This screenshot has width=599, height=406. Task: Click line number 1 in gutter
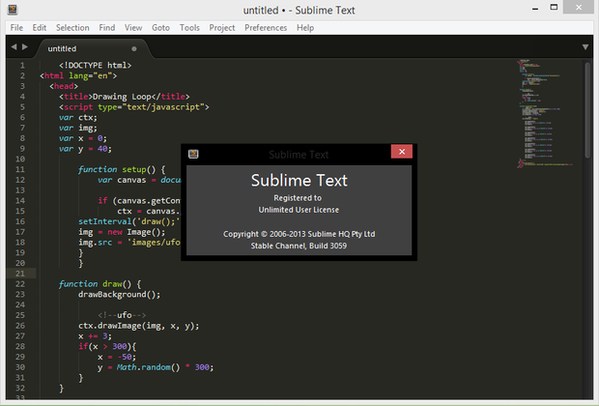(23, 65)
